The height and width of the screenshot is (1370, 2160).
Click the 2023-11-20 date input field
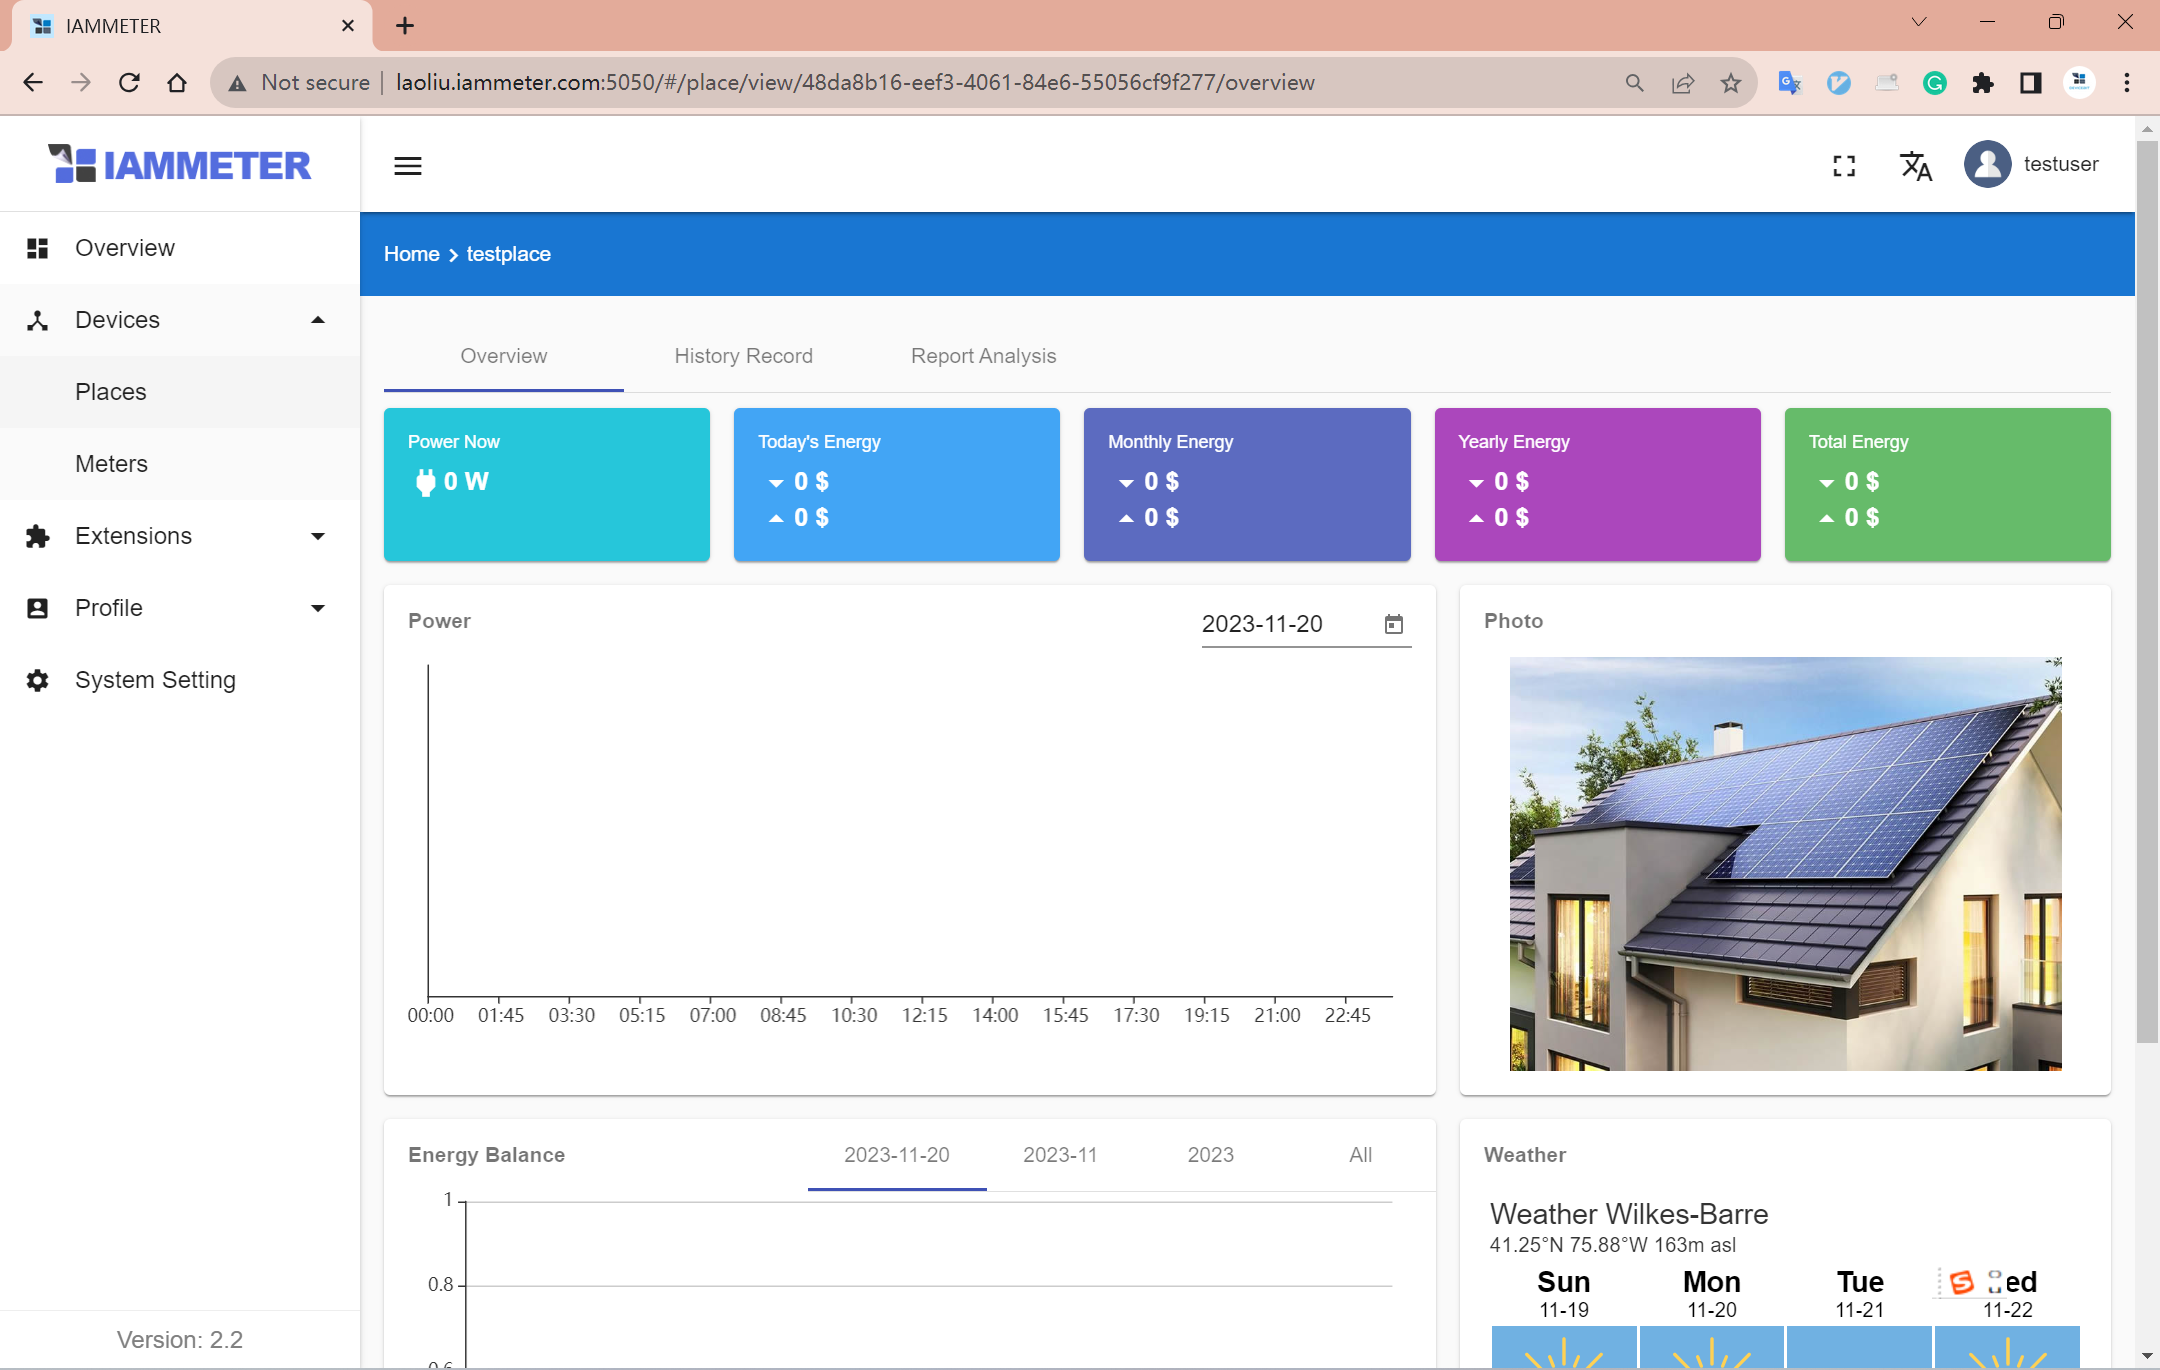[1280, 625]
